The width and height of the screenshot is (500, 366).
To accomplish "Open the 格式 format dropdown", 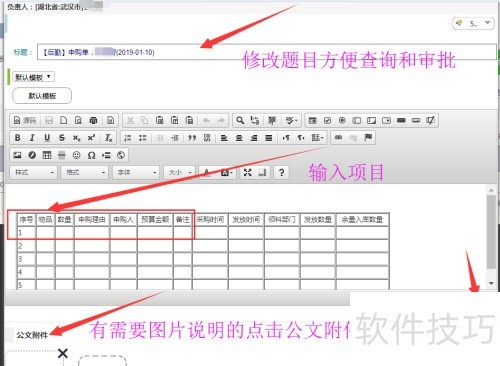I will tap(85, 172).
